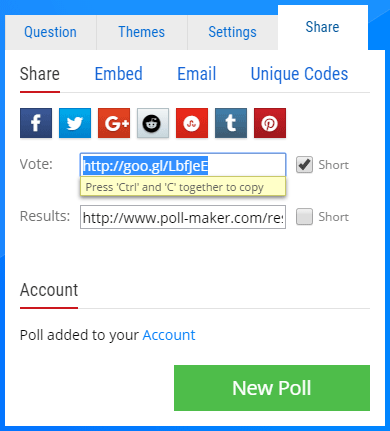Open the Question tab
Image resolution: width=390 pixels, height=431 pixels.
point(51,32)
